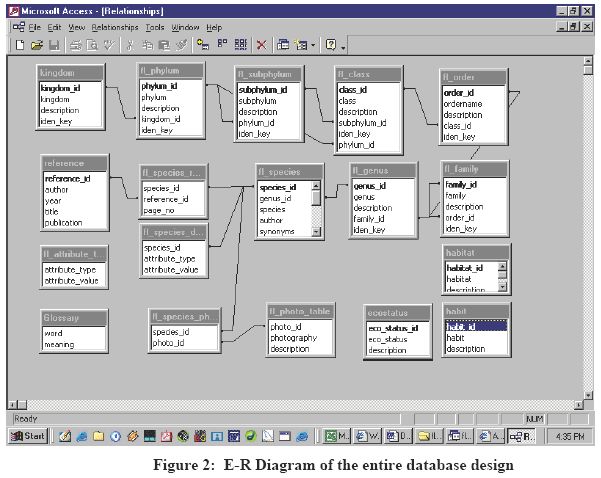
Task: Click the Show Direct Relationships icon
Action: pyautogui.click(x=222, y=45)
